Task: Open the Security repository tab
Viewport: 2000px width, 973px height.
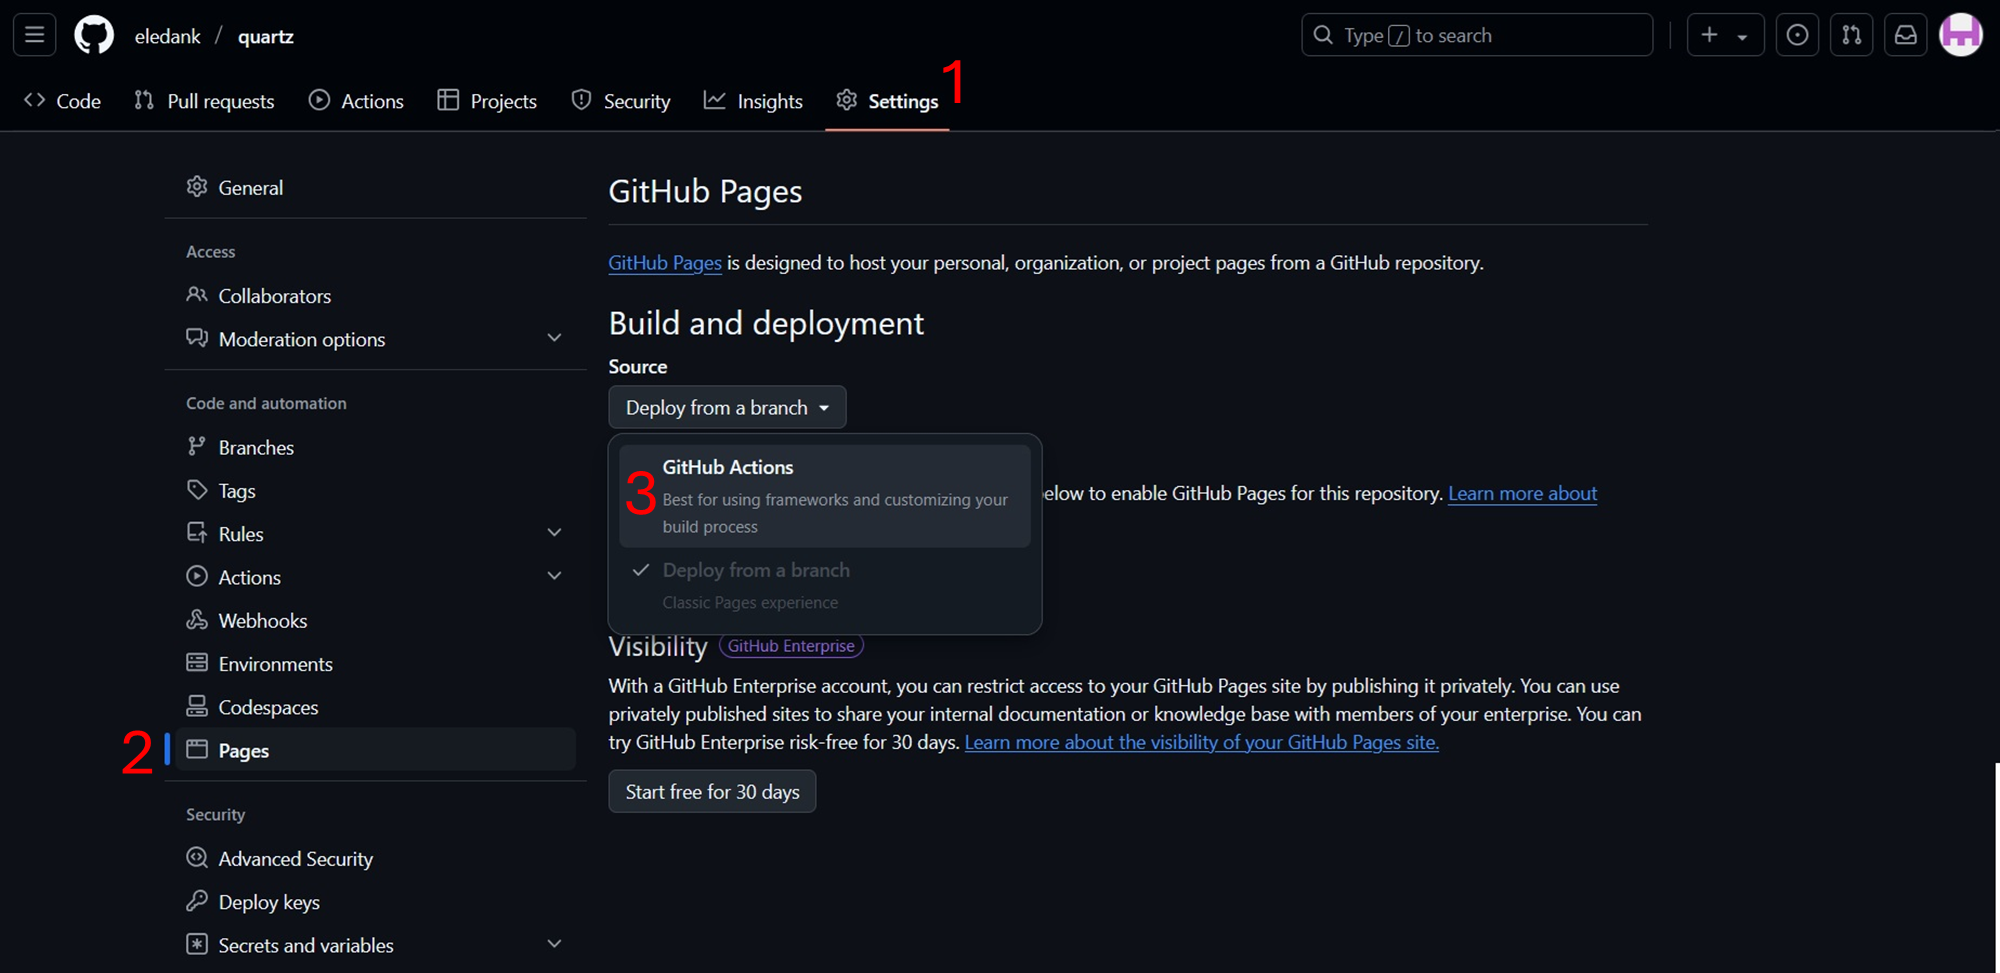Action: click(621, 101)
